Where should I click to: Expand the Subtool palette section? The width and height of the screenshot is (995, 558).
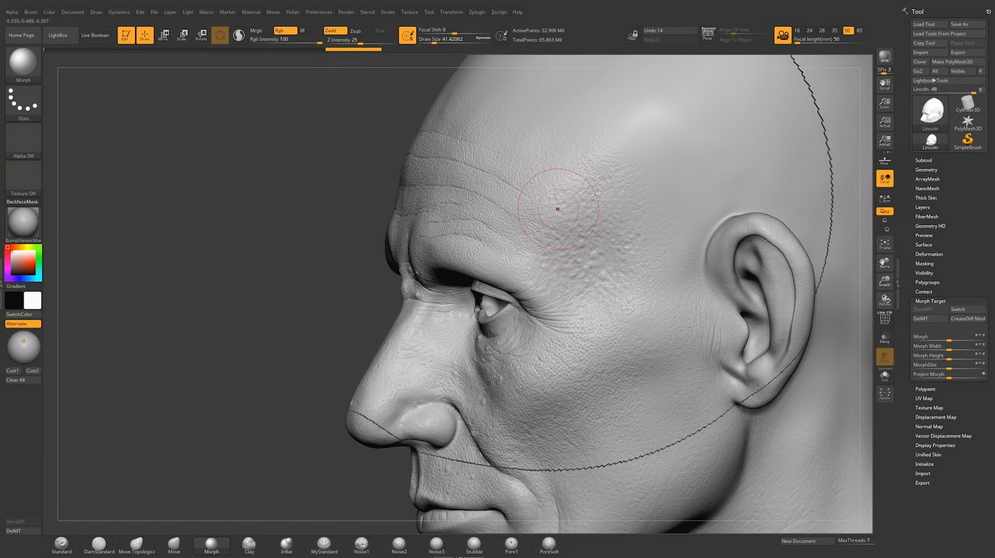click(x=923, y=161)
